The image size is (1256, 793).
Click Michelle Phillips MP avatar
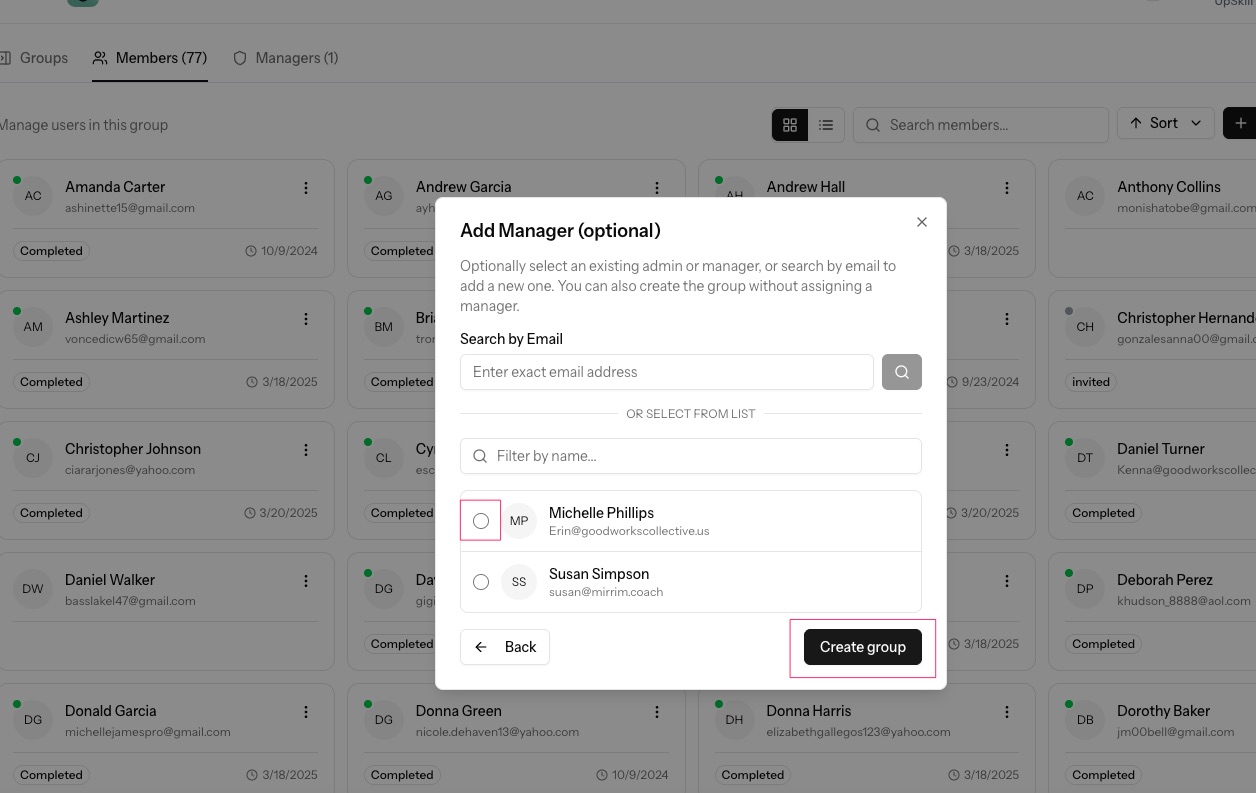[x=519, y=521]
